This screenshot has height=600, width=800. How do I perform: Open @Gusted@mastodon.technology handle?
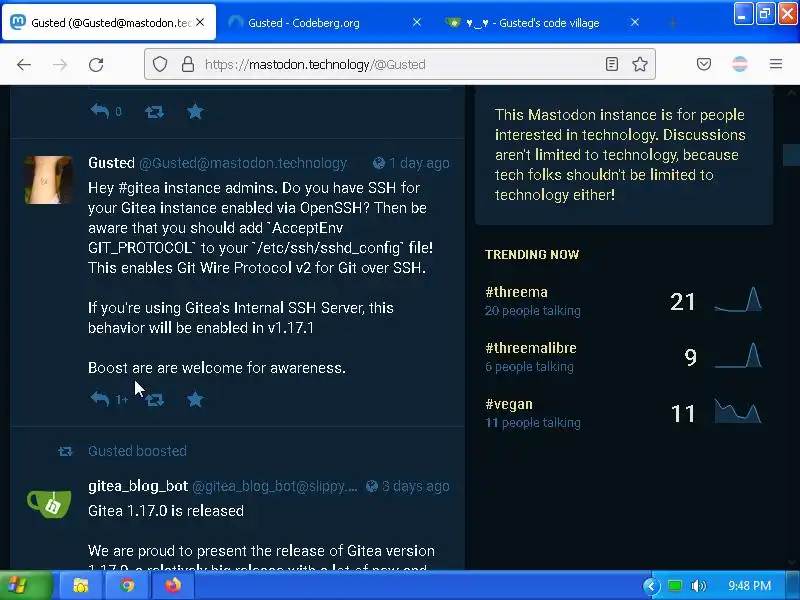point(243,163)
